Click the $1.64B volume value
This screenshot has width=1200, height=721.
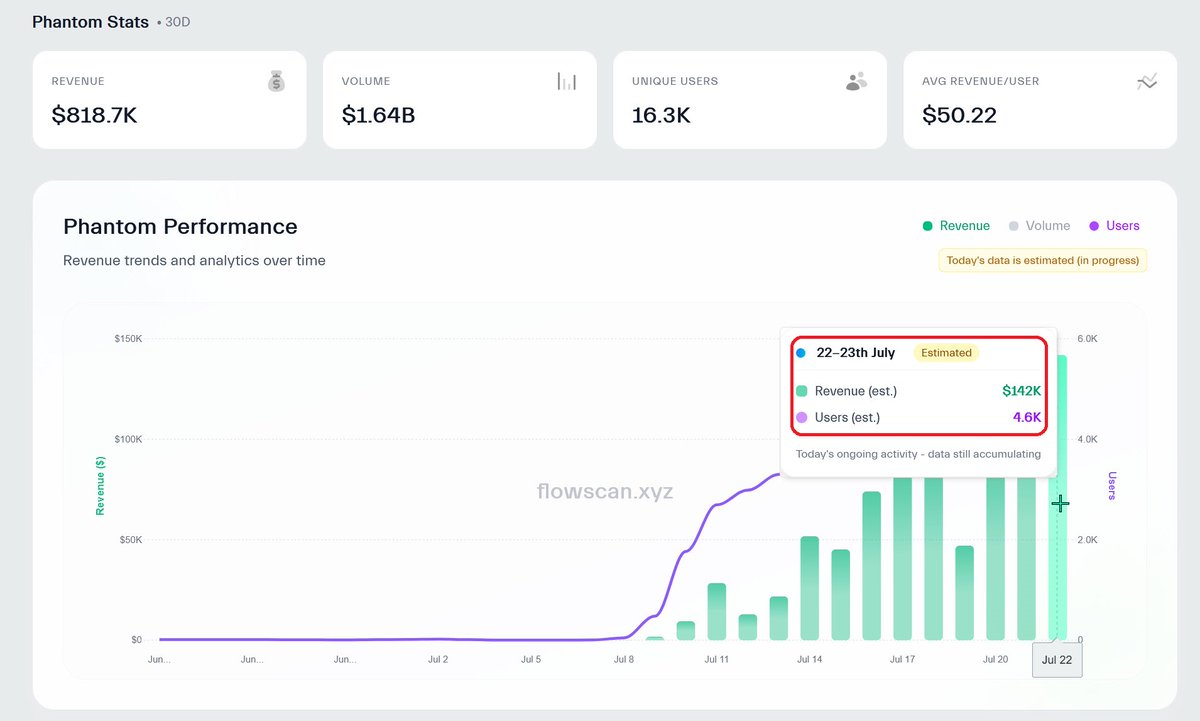coord(378,116)
